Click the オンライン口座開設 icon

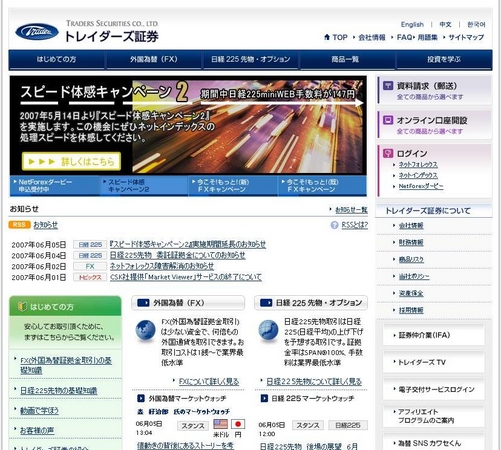tap(388, 120)
